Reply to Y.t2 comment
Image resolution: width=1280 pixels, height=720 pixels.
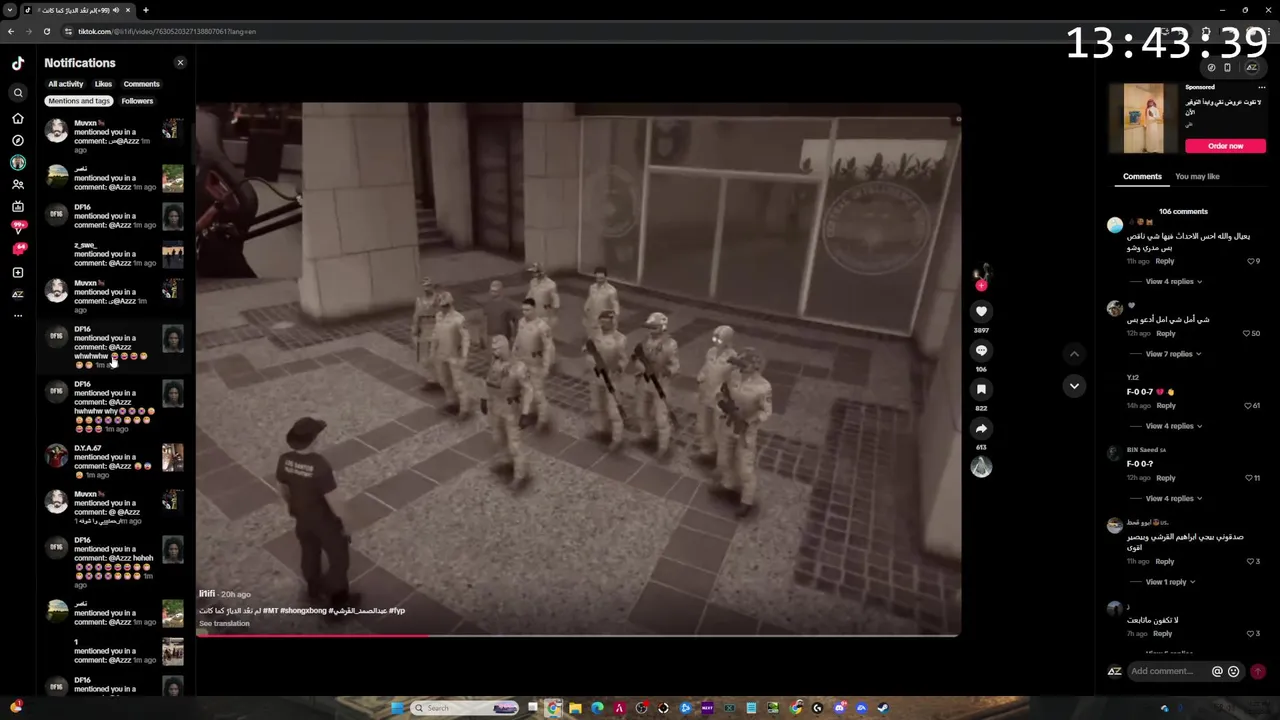(1166, 406)
